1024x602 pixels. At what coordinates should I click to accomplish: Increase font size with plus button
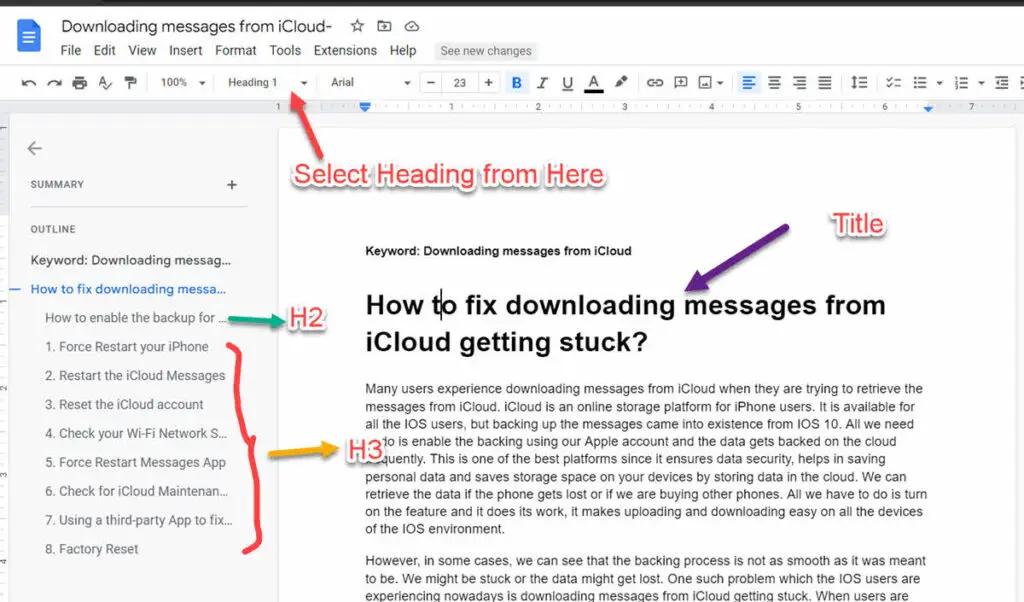488,83
